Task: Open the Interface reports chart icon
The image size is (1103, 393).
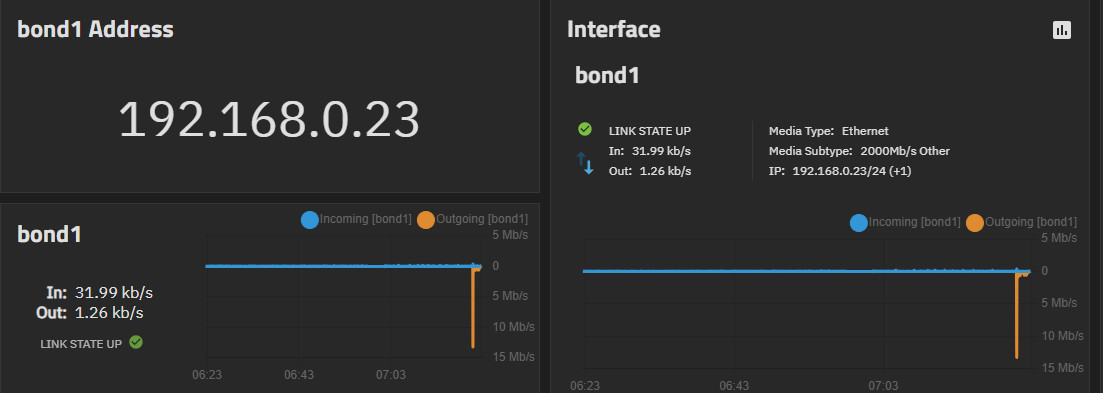Action: (1061, 30)
